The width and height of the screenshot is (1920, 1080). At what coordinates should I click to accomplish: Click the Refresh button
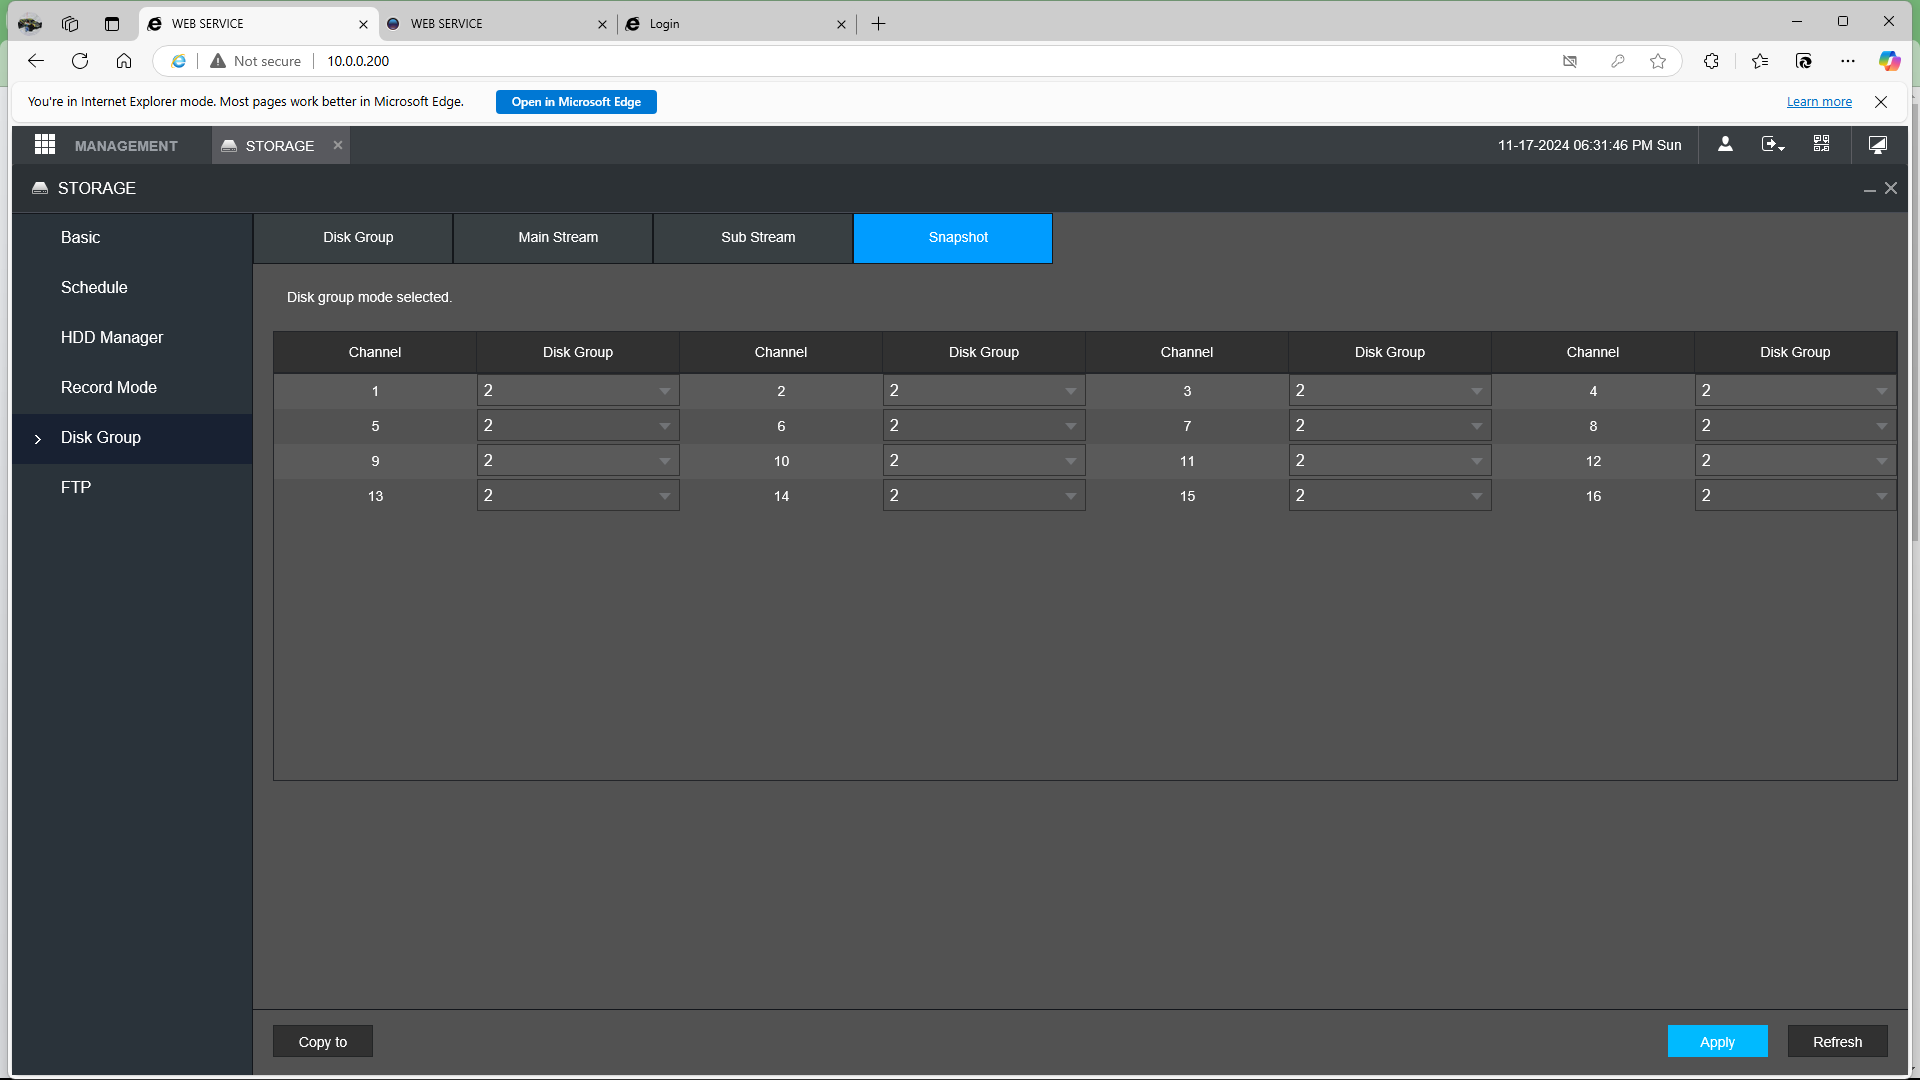pos(1837,1041)
